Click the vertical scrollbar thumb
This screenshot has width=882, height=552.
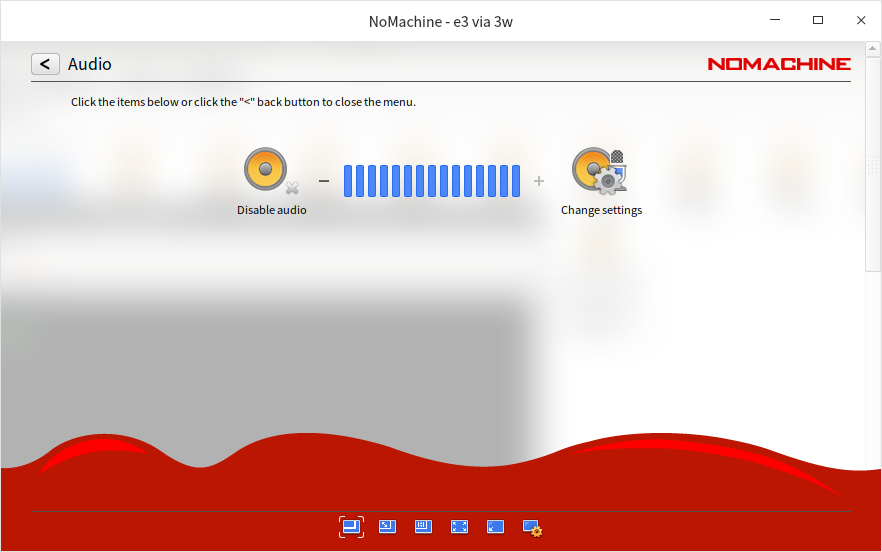(872, 164)
